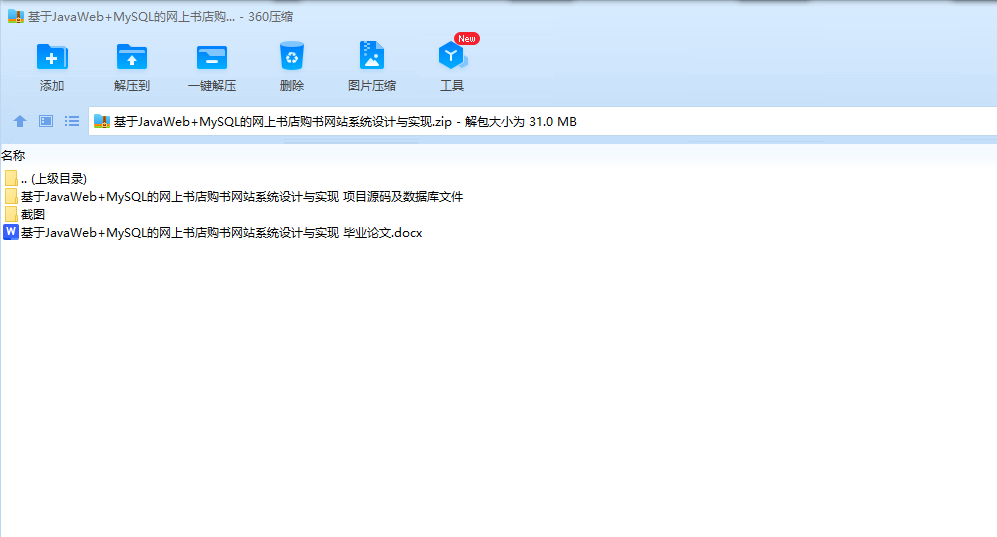
Task: Click the 360压缩 title bar app icon
Action: pyautogui.click(x=16, y=17)
